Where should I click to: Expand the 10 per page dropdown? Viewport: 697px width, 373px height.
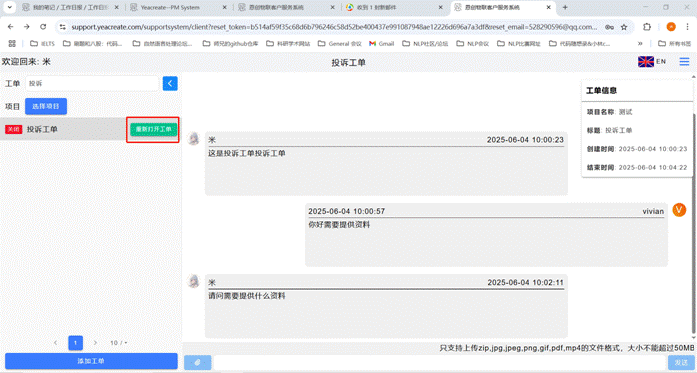(119, 343)
